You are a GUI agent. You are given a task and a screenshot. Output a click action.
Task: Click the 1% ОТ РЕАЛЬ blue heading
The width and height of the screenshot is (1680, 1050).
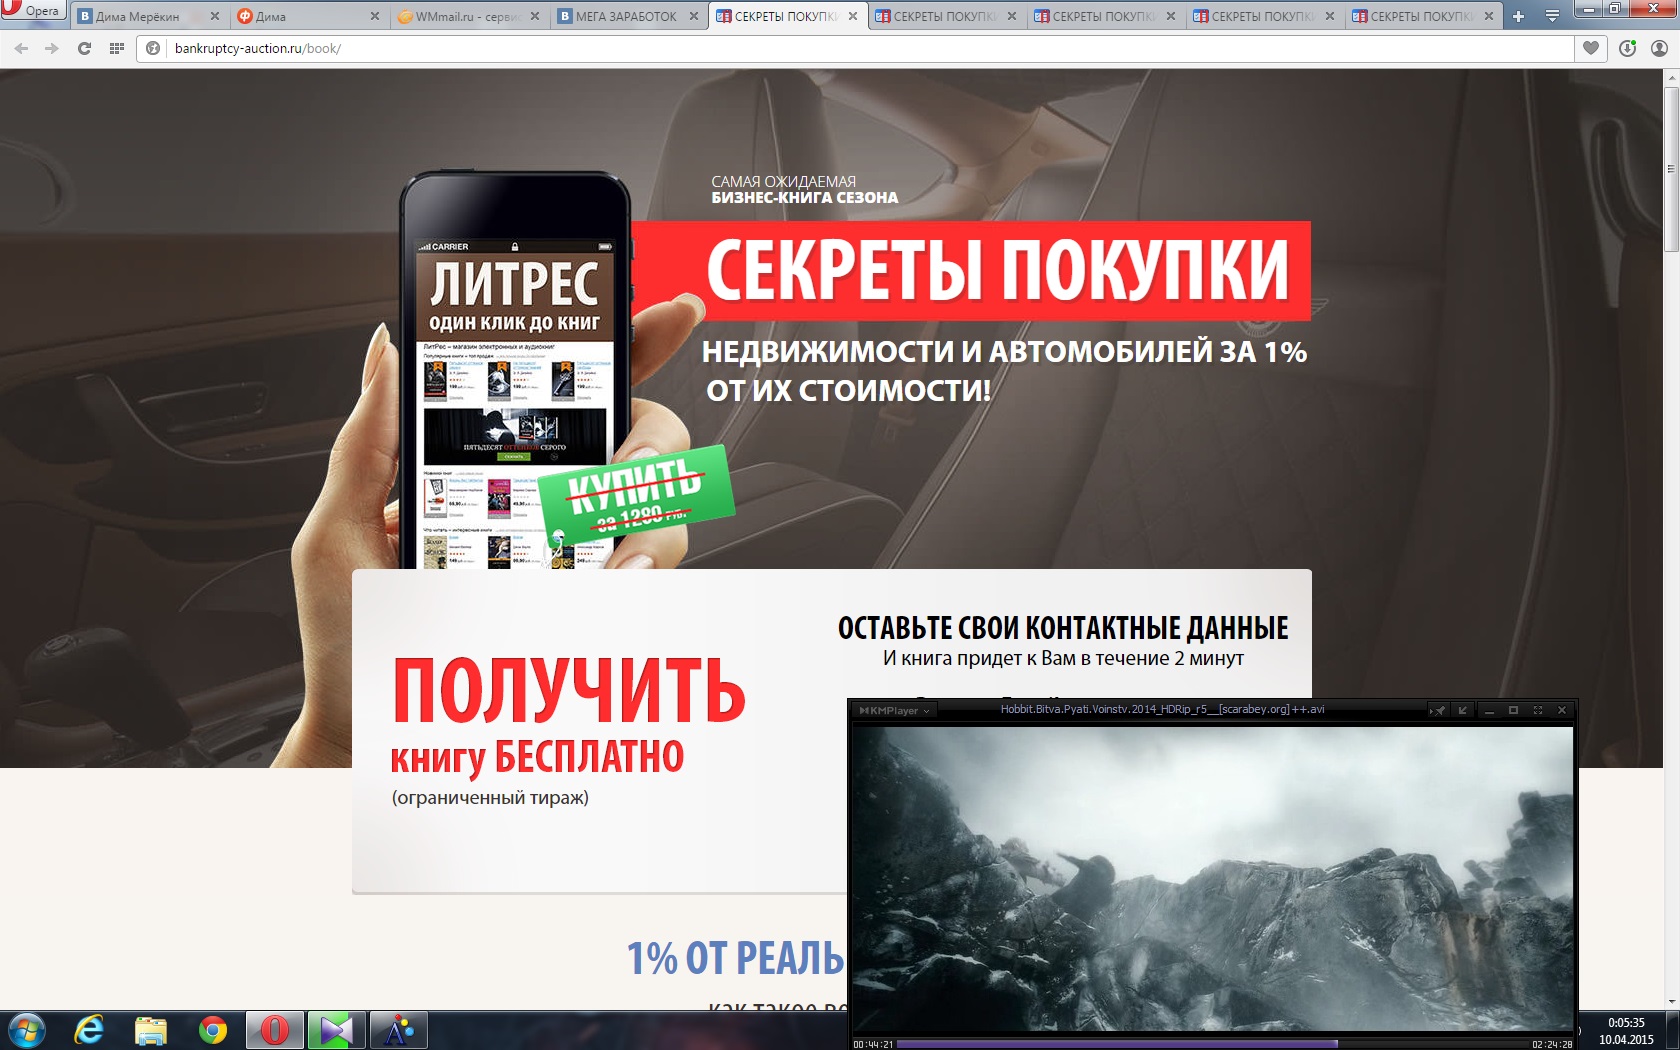tap(736, 959)
